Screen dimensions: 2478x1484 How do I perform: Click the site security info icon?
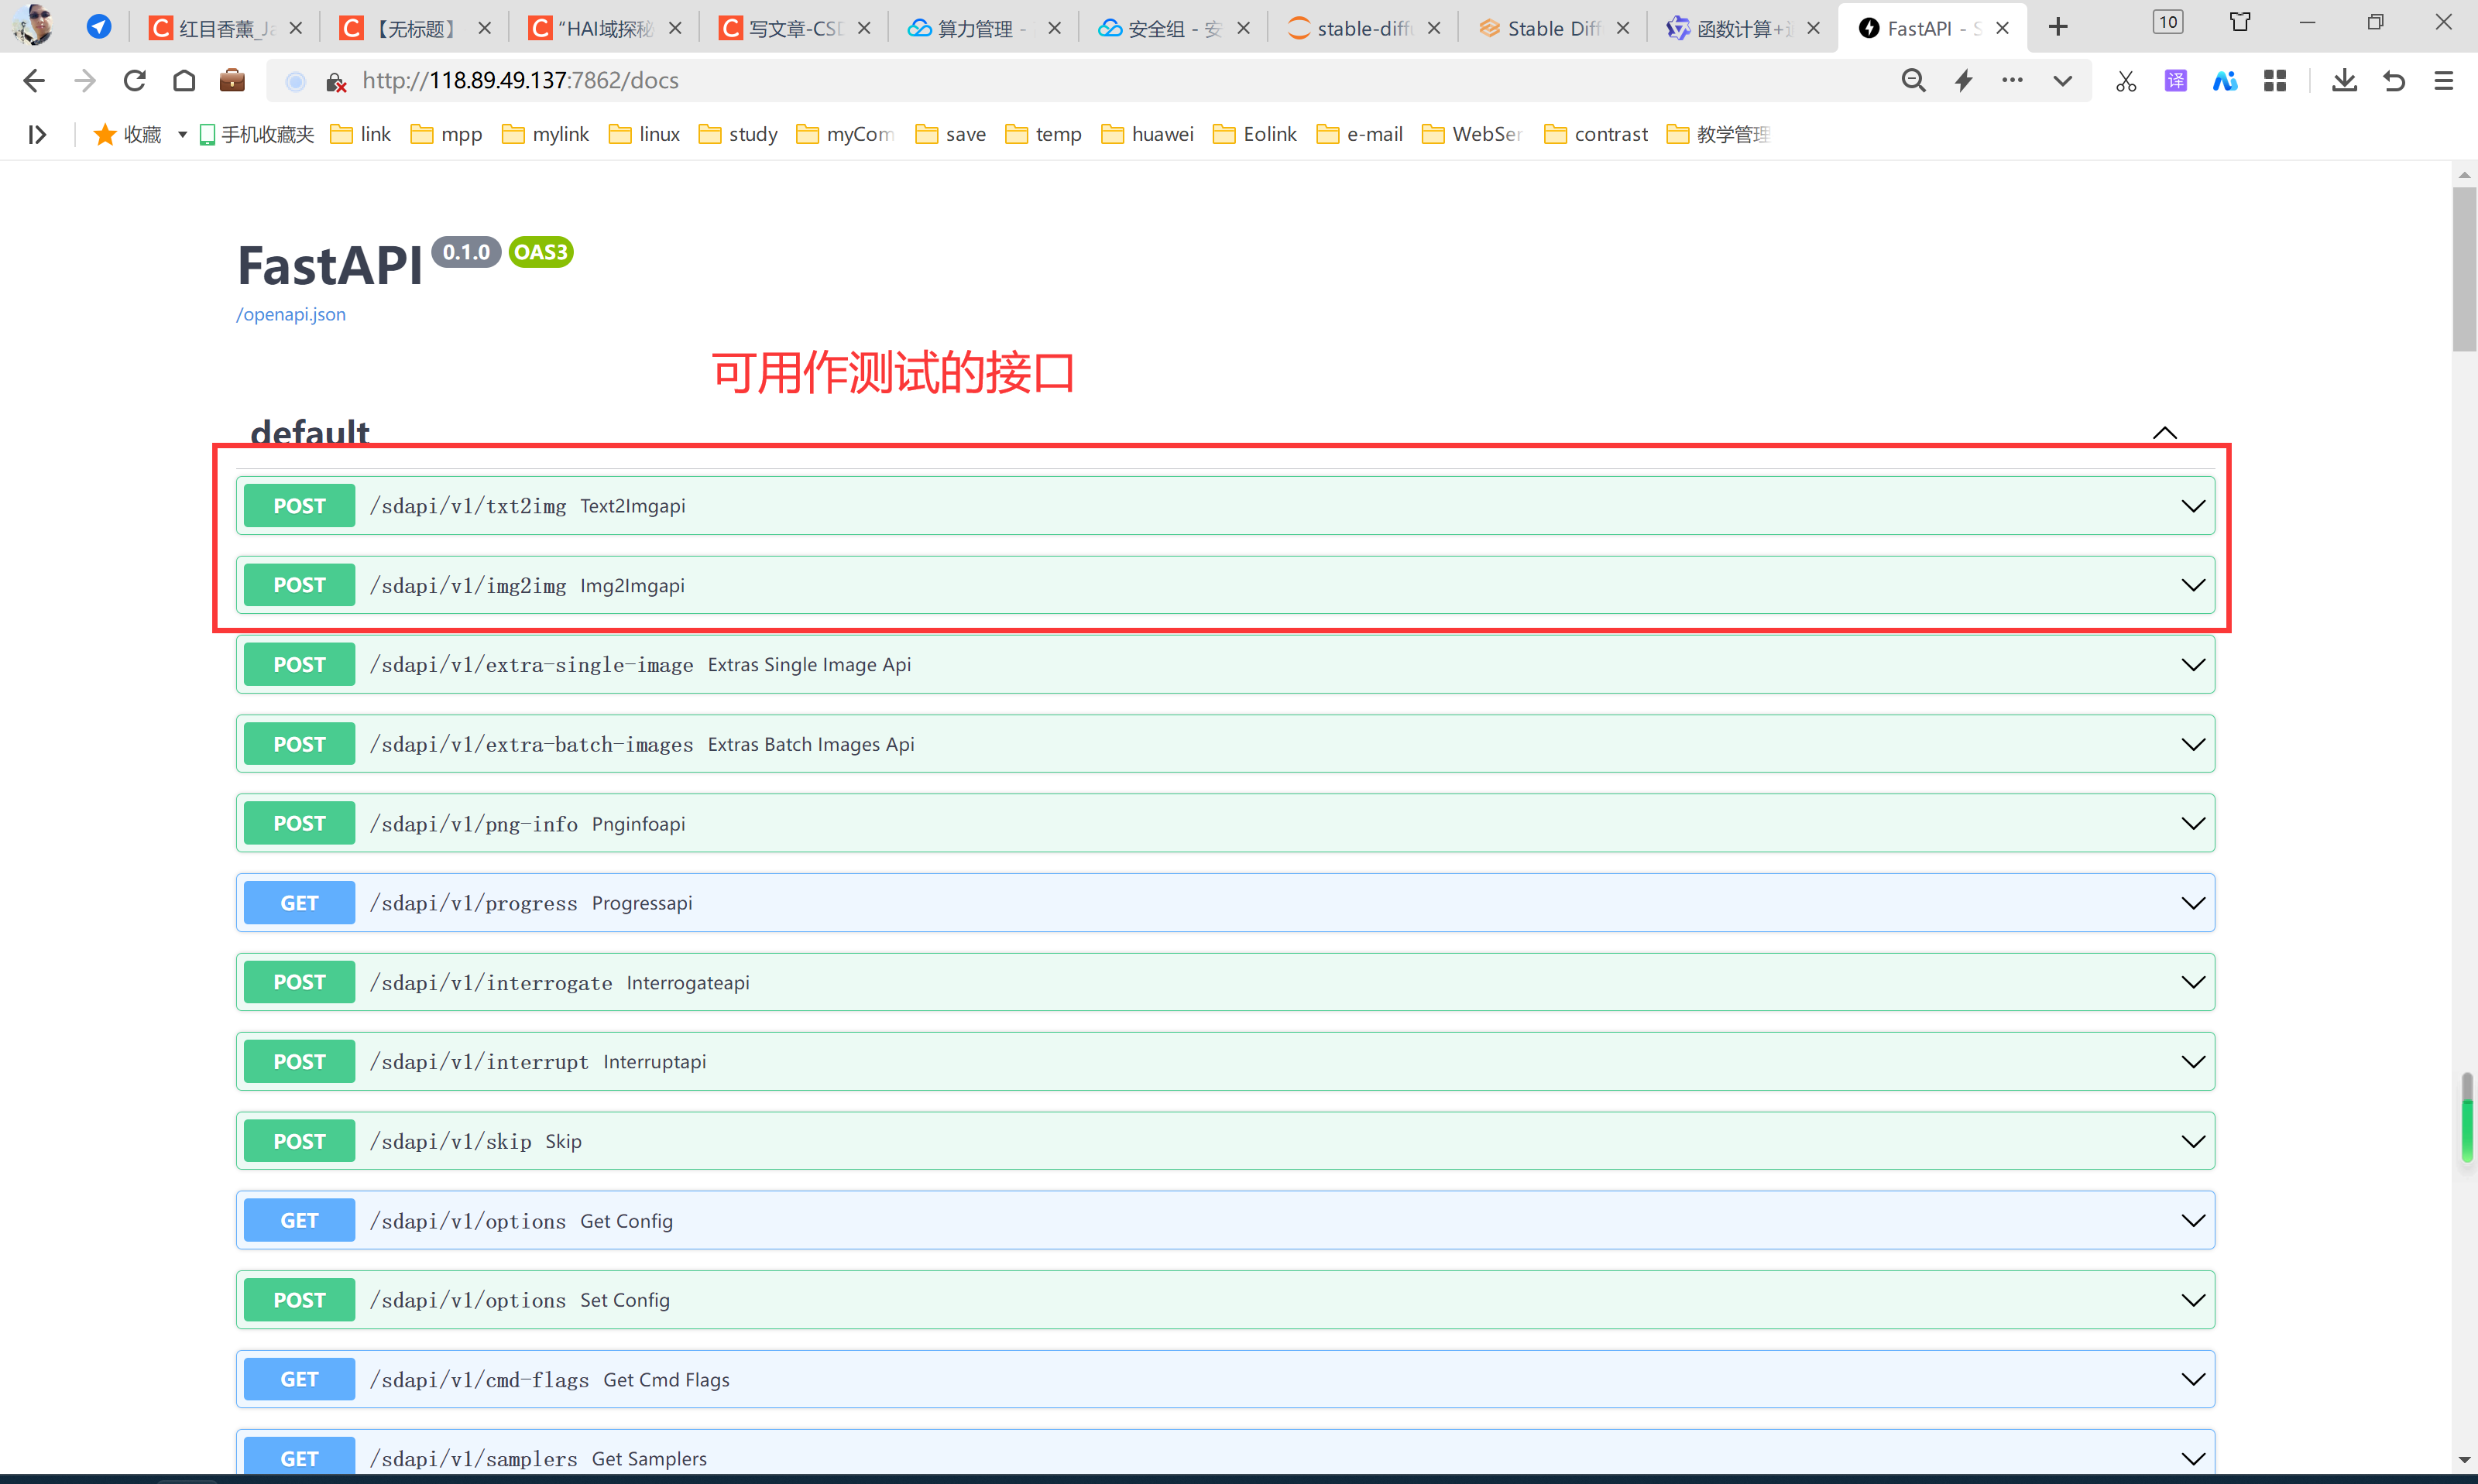[x=336, y=82]
